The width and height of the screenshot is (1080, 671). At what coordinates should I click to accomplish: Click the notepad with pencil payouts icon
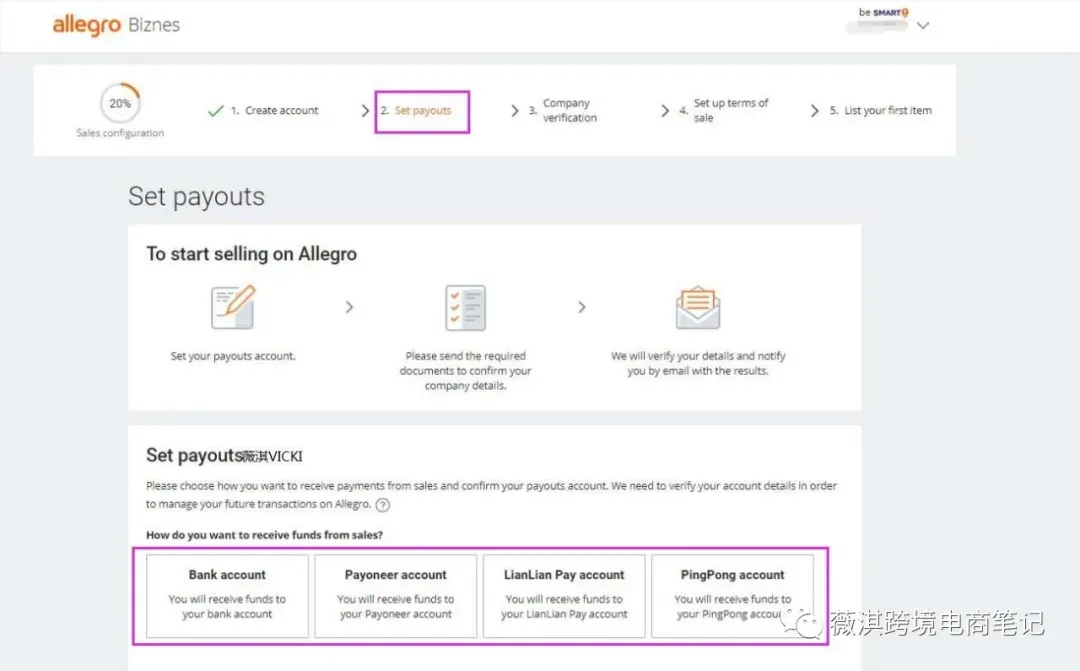click(x=233, y=307)
